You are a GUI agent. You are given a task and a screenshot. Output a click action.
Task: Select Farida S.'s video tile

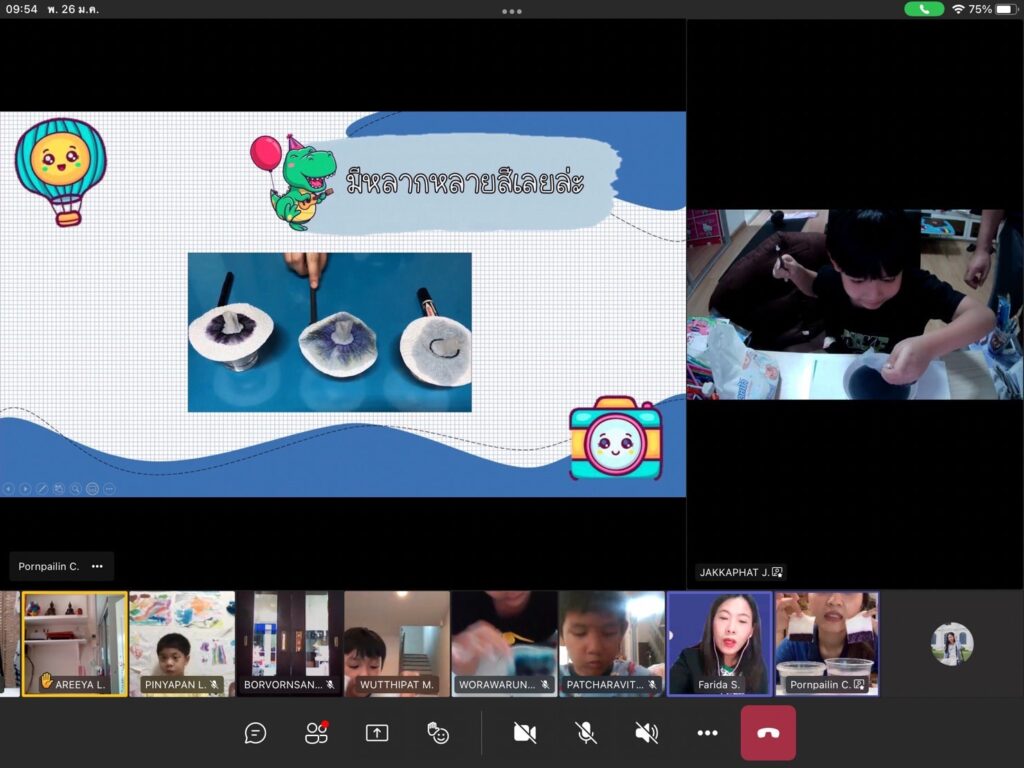pos(720,643)
